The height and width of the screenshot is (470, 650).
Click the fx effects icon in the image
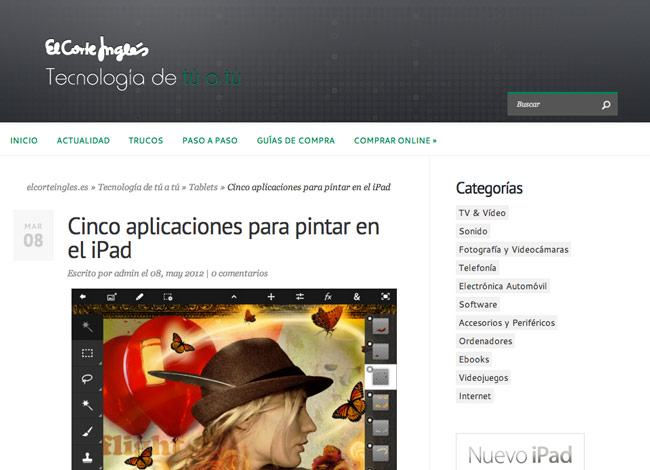point(327,297)
